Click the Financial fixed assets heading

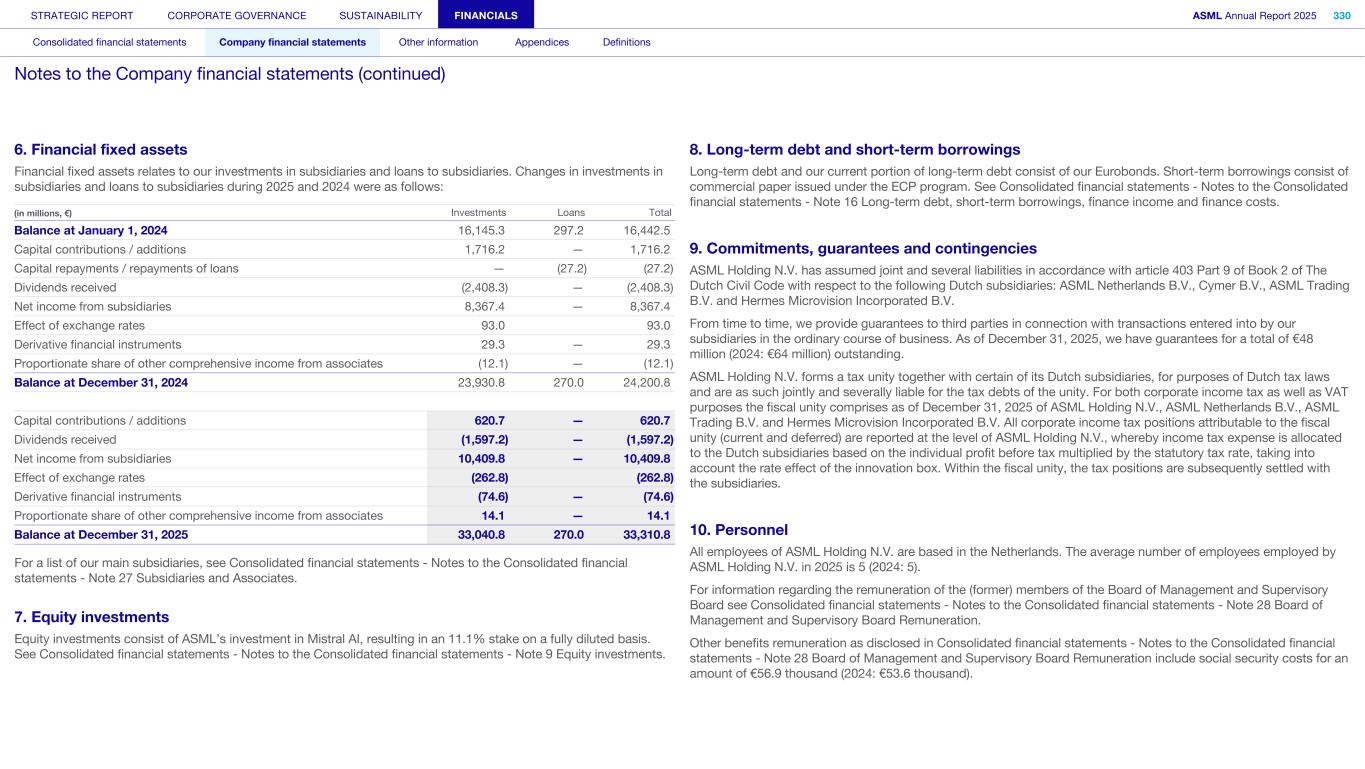pyautogui.click(x=101, y=149)
